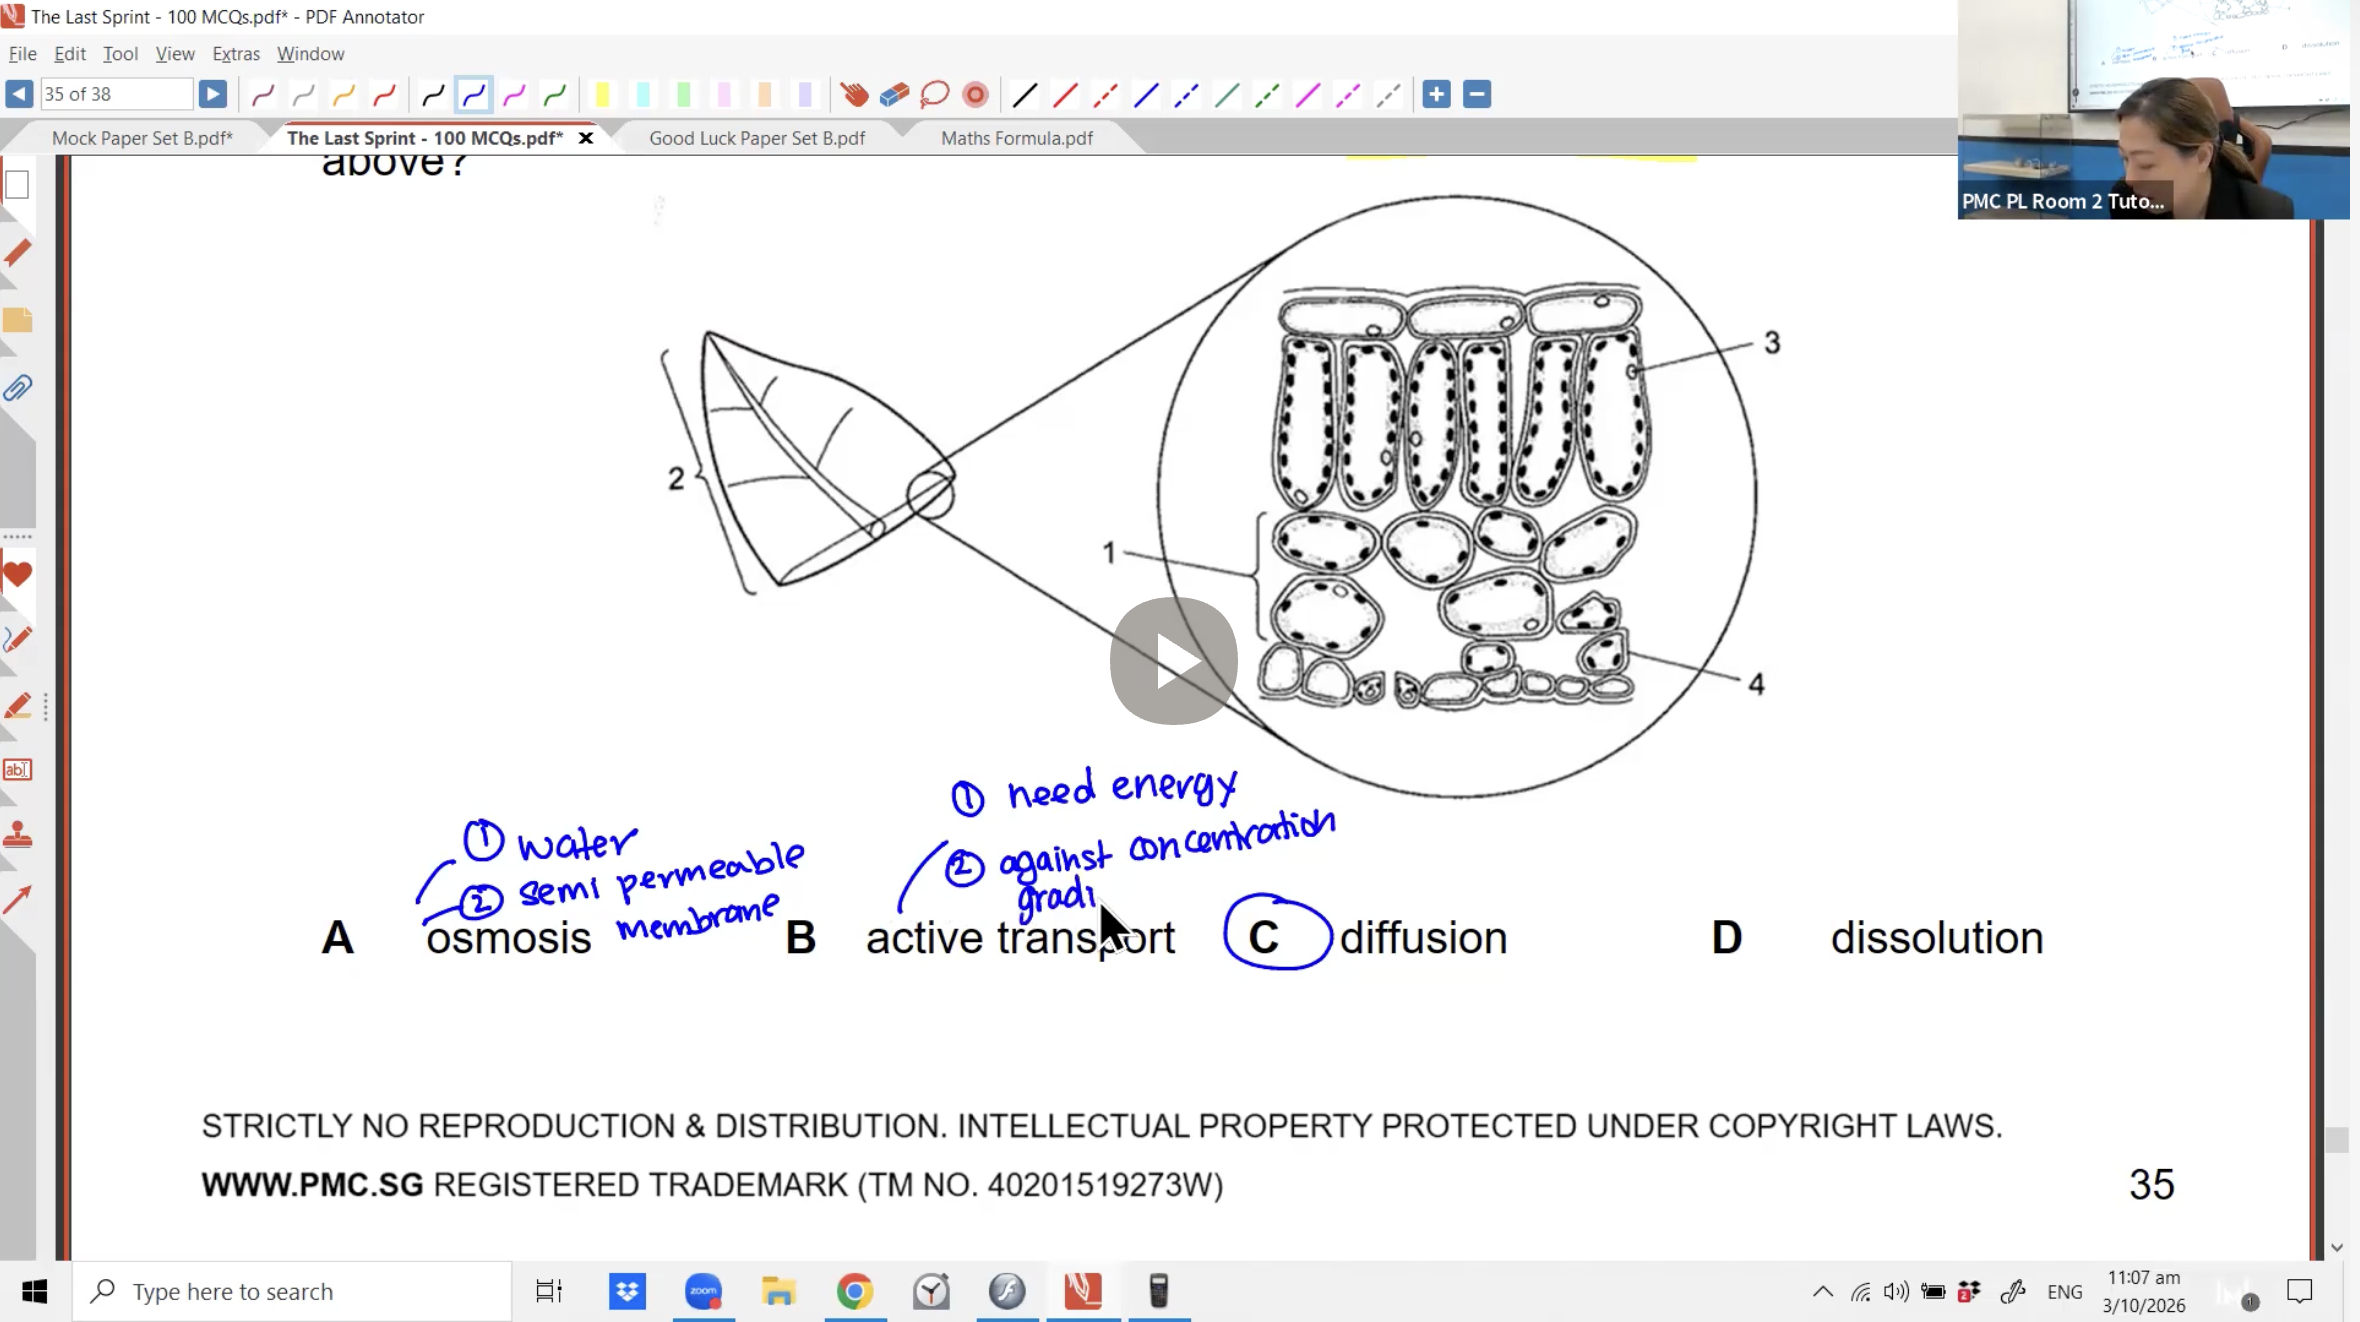Image resolution: width=2360 pixels, height=1322 pixels.
Task: Select the orange pen tool
Action: point(343,94)
